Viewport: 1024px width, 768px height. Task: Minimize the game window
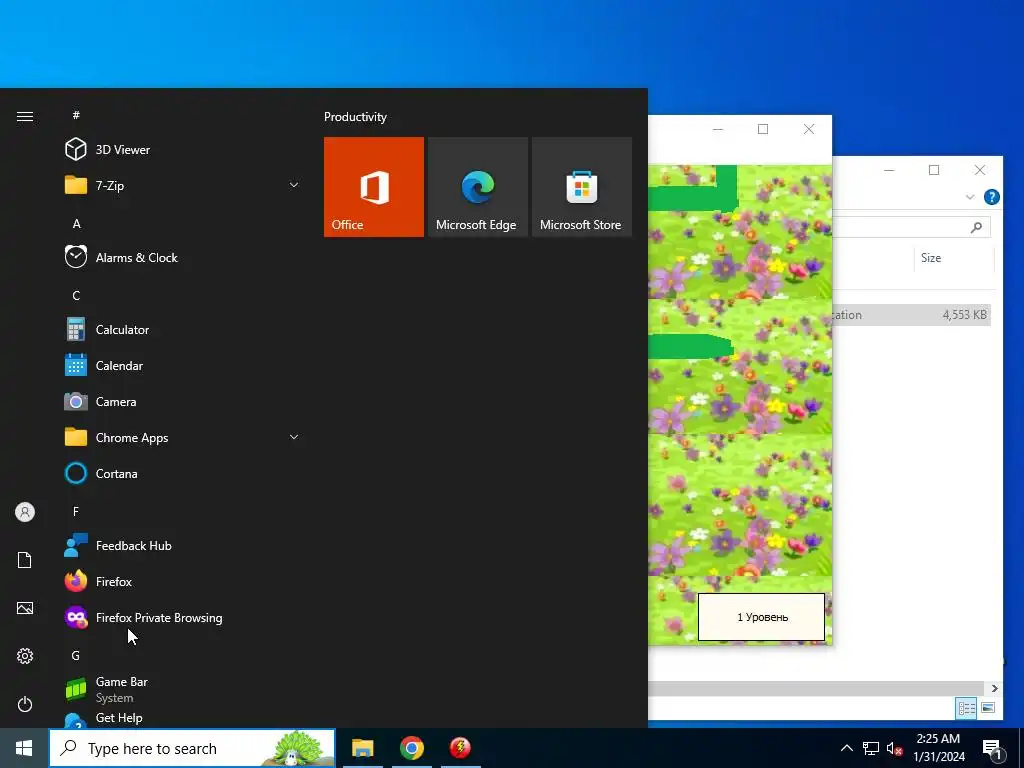click(718, 129)
